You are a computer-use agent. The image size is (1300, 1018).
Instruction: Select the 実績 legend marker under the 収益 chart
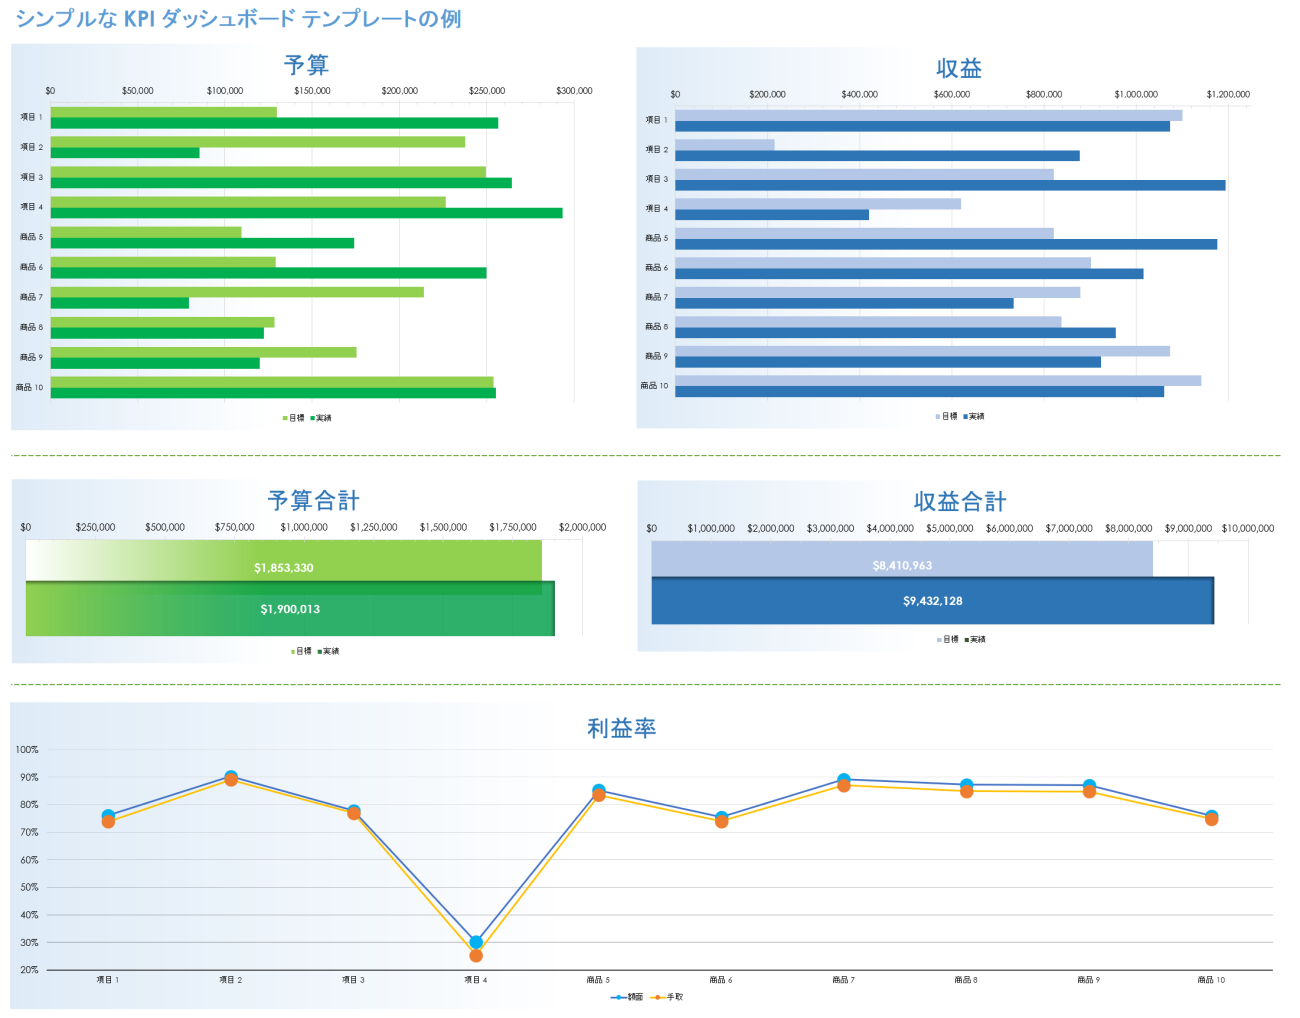[x=965, y=416]
